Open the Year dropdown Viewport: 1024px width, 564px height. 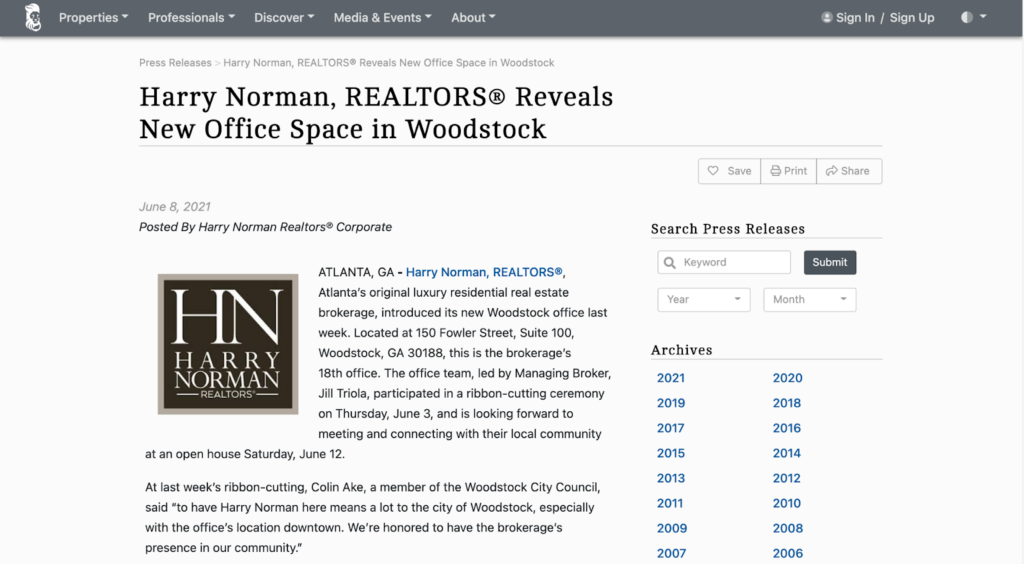(x=704, y=300)
